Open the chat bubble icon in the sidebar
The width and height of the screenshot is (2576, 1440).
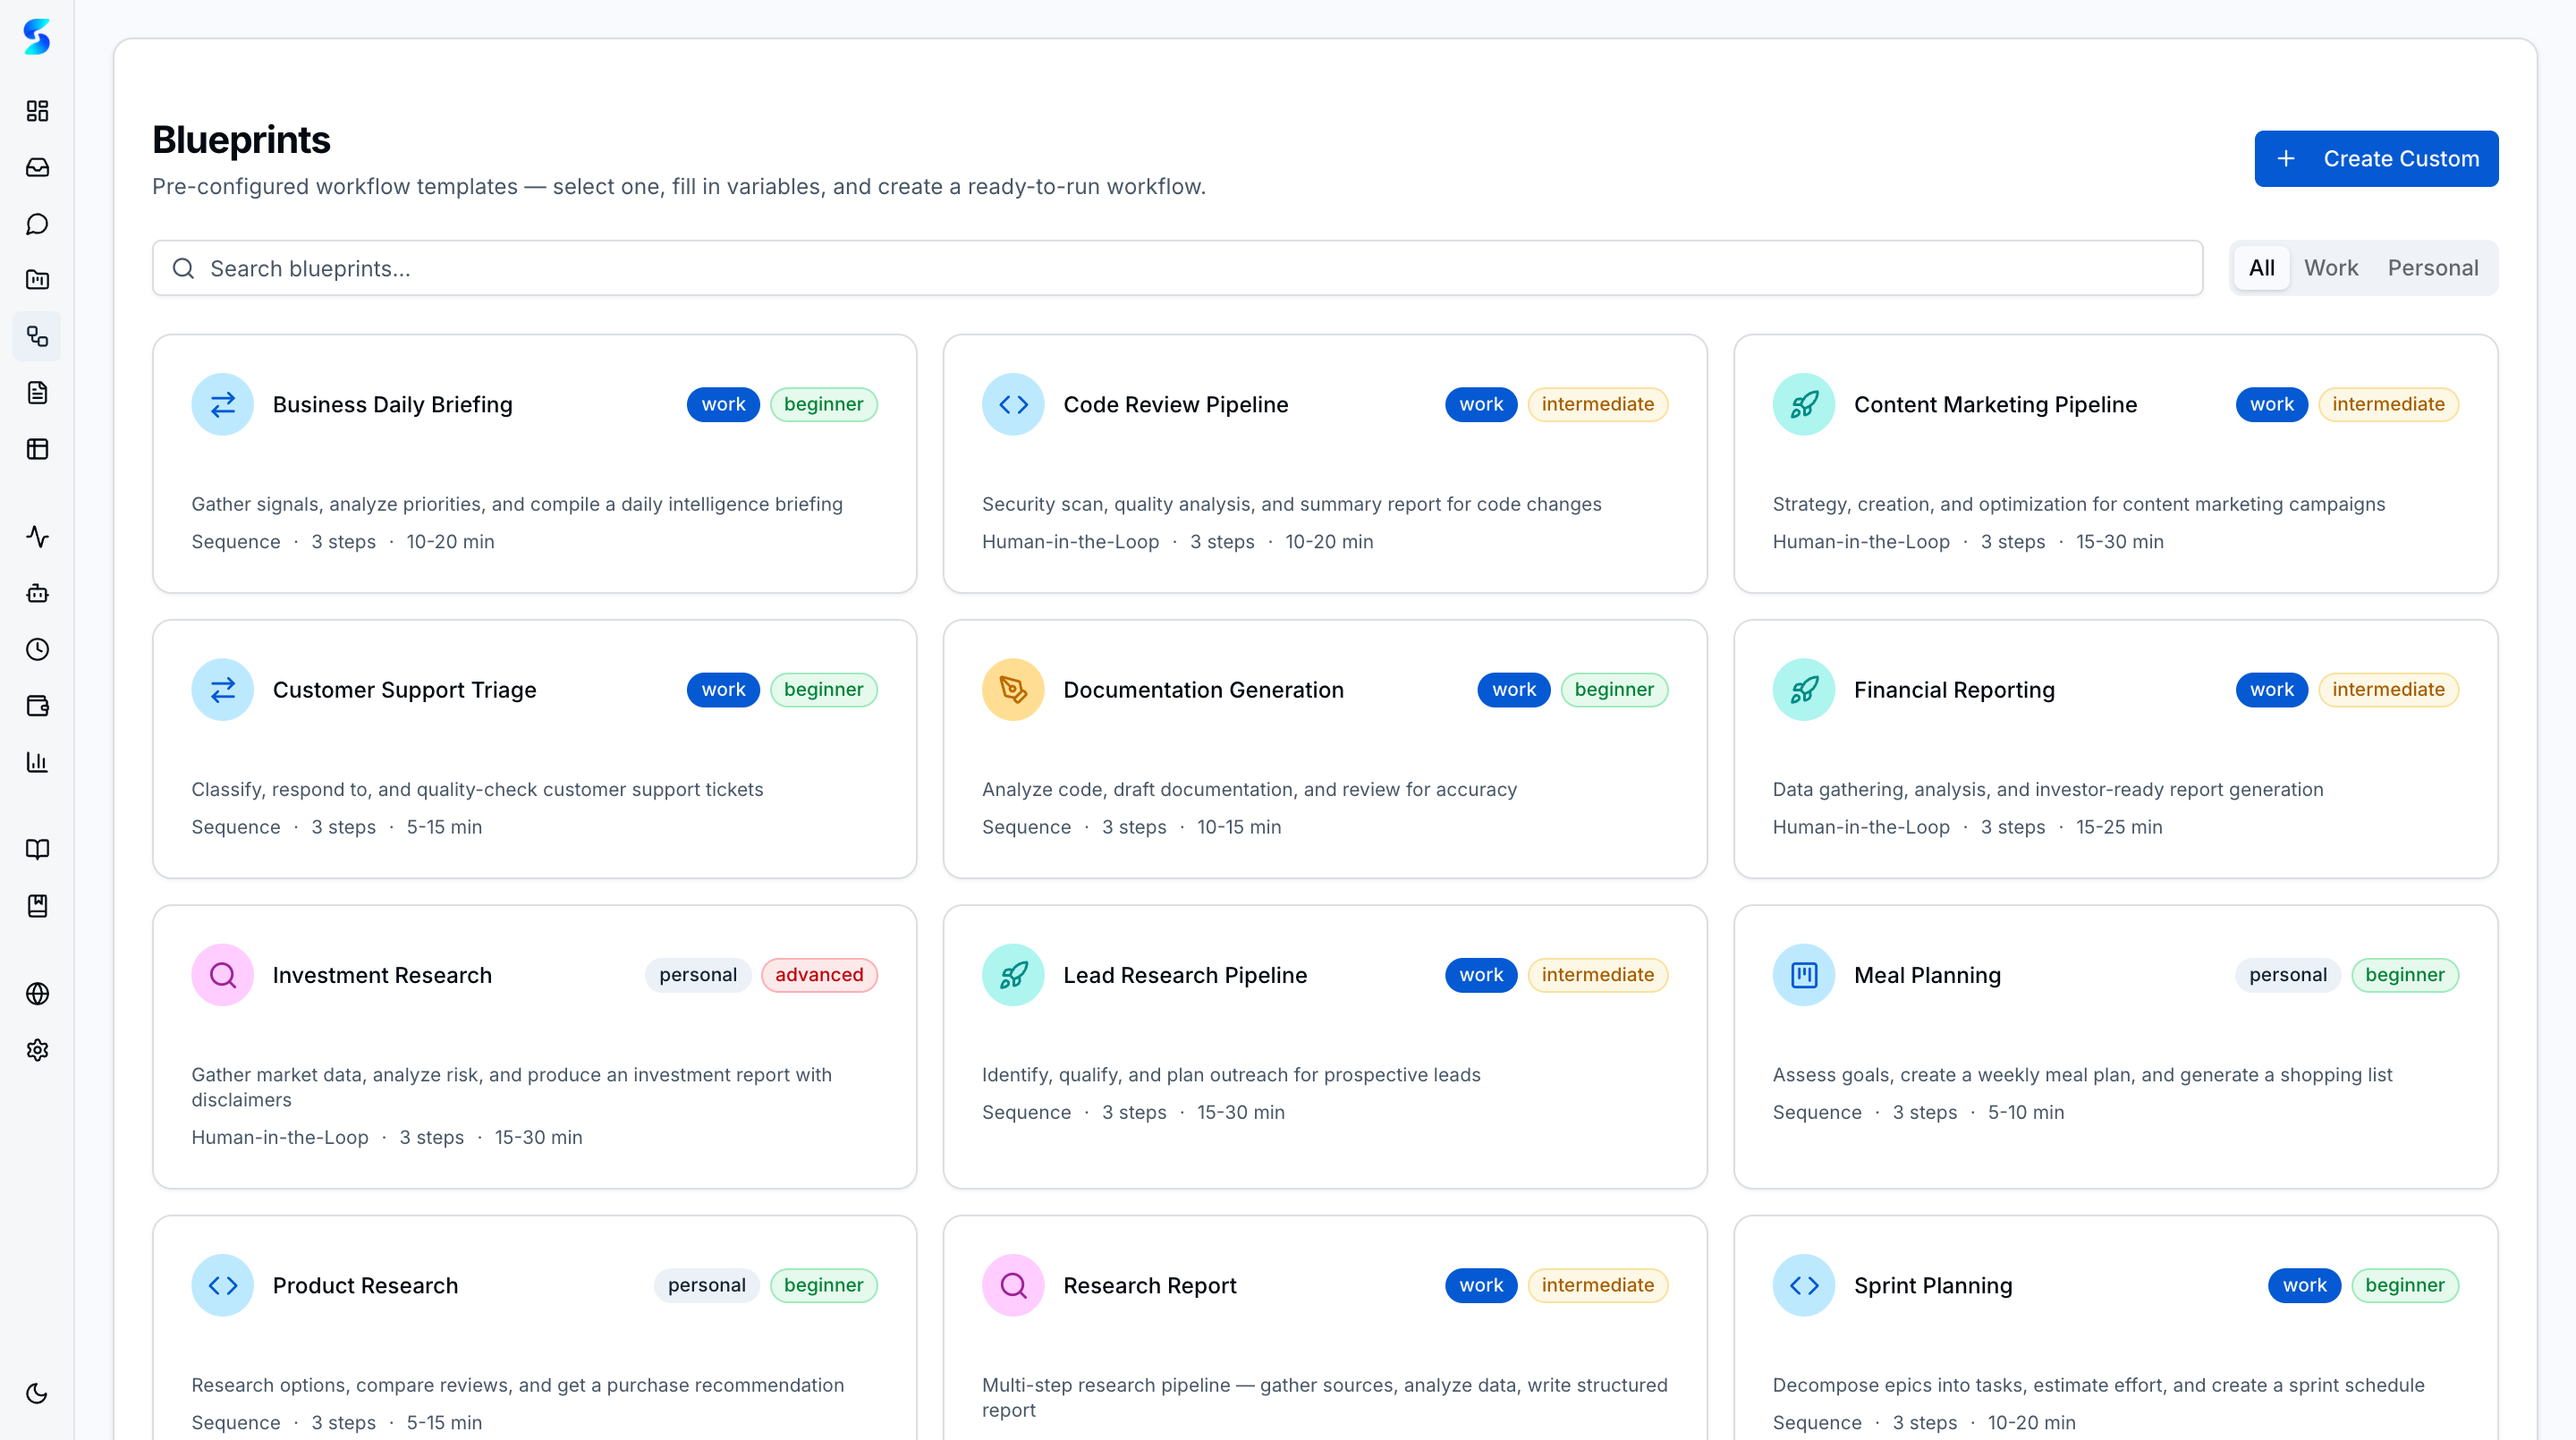click(x=37, y=223)
